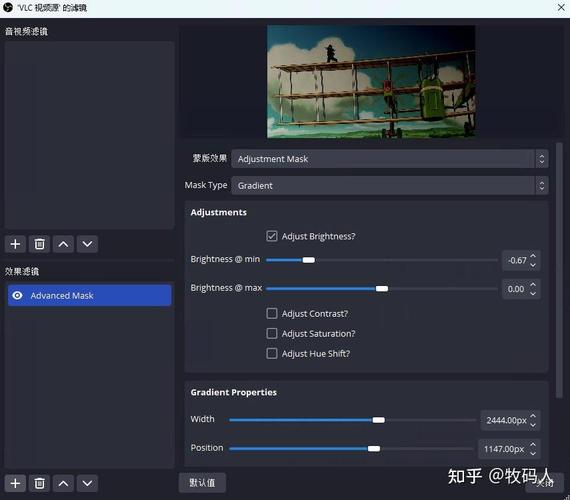Click the Gradient Width value field
The width and height of the screenshot is (570, 500).
[x=506, y=420]
